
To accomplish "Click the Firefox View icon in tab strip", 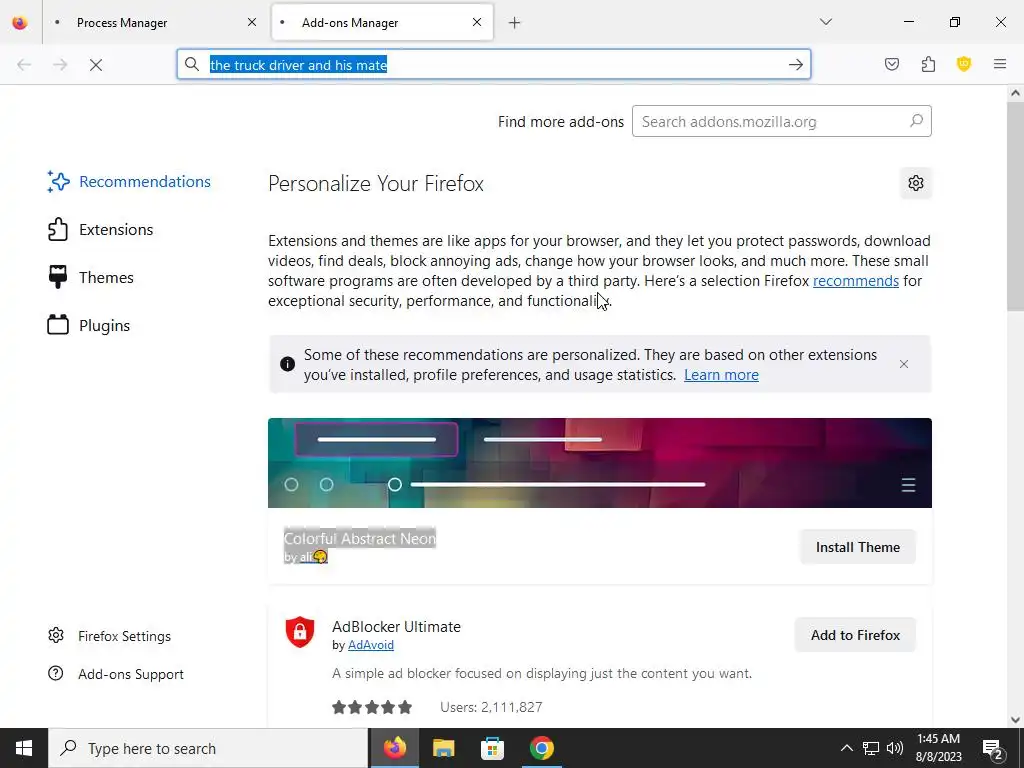I will 20,22.
